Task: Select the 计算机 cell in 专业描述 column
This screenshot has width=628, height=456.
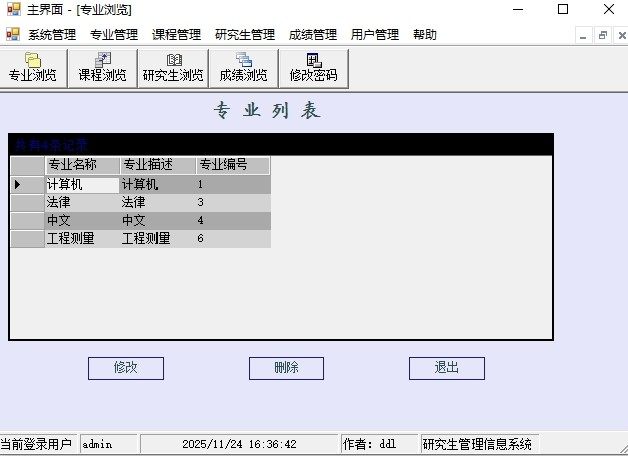Action: coord(158,185)
